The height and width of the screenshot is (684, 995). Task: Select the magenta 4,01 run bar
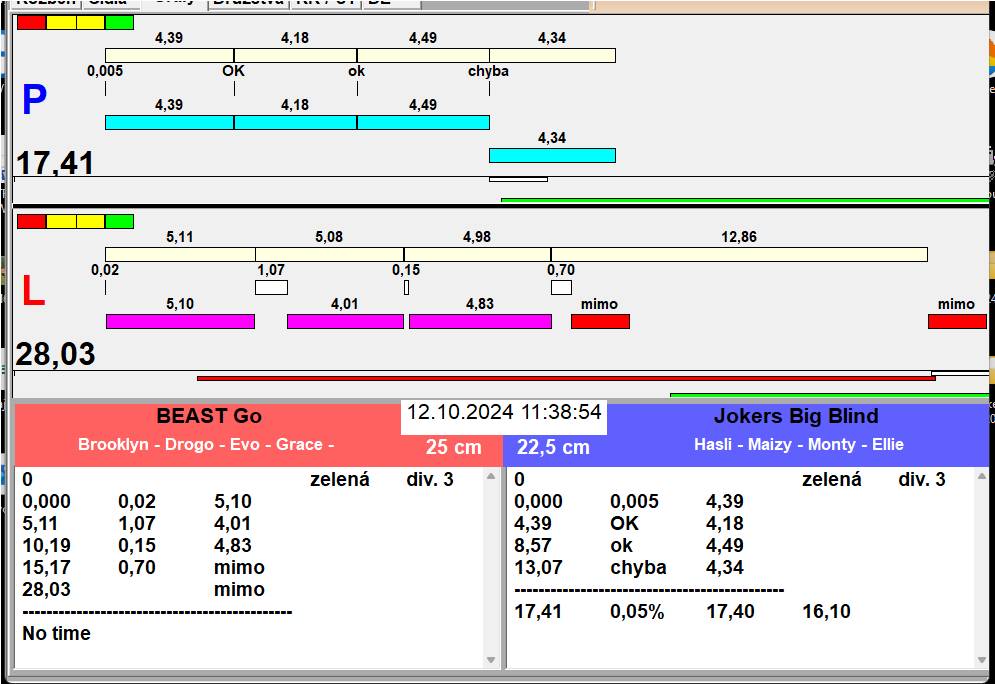[345, 321]
